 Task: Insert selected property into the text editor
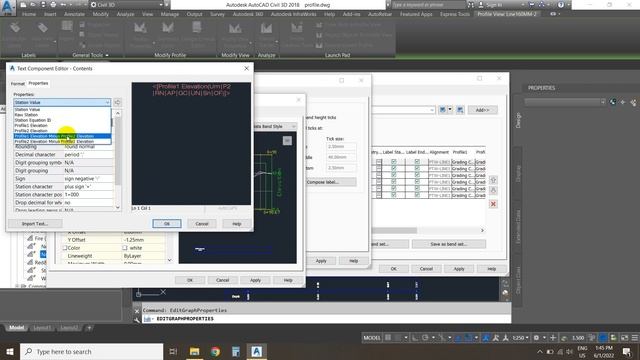pyautogui.click(x=117, y=102)
